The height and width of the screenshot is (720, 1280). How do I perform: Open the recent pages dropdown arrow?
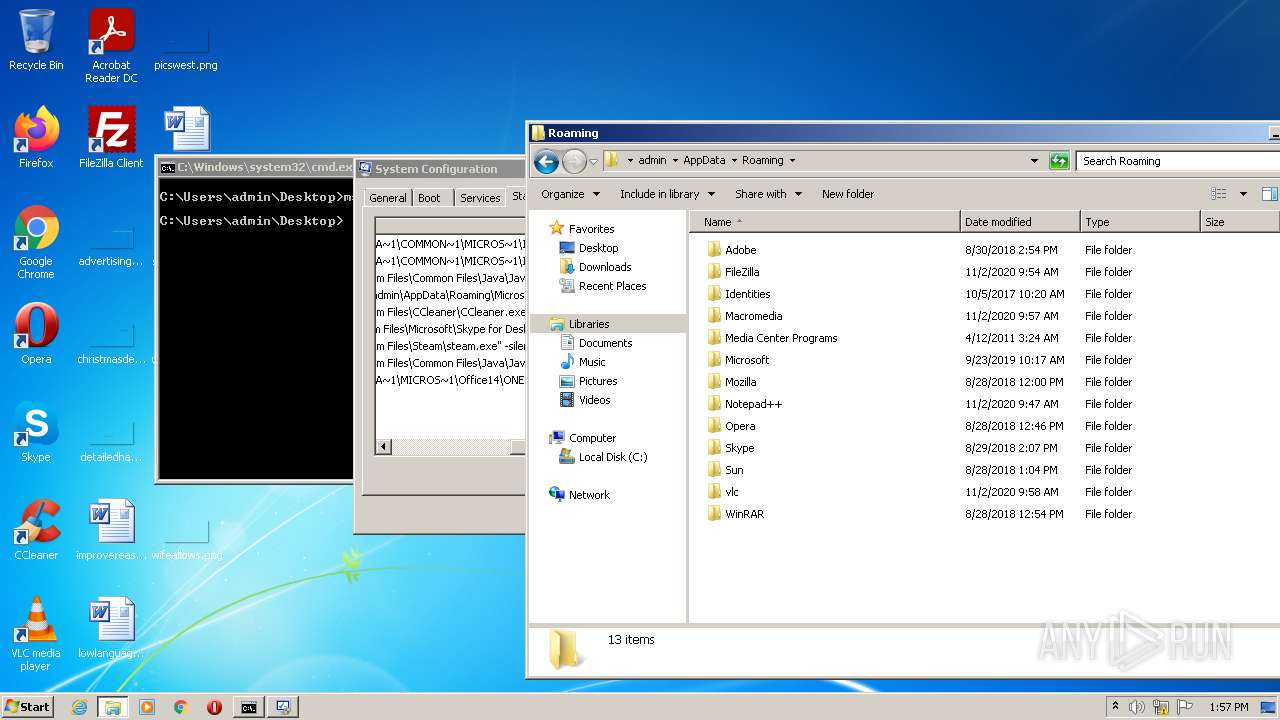[593, 161]
